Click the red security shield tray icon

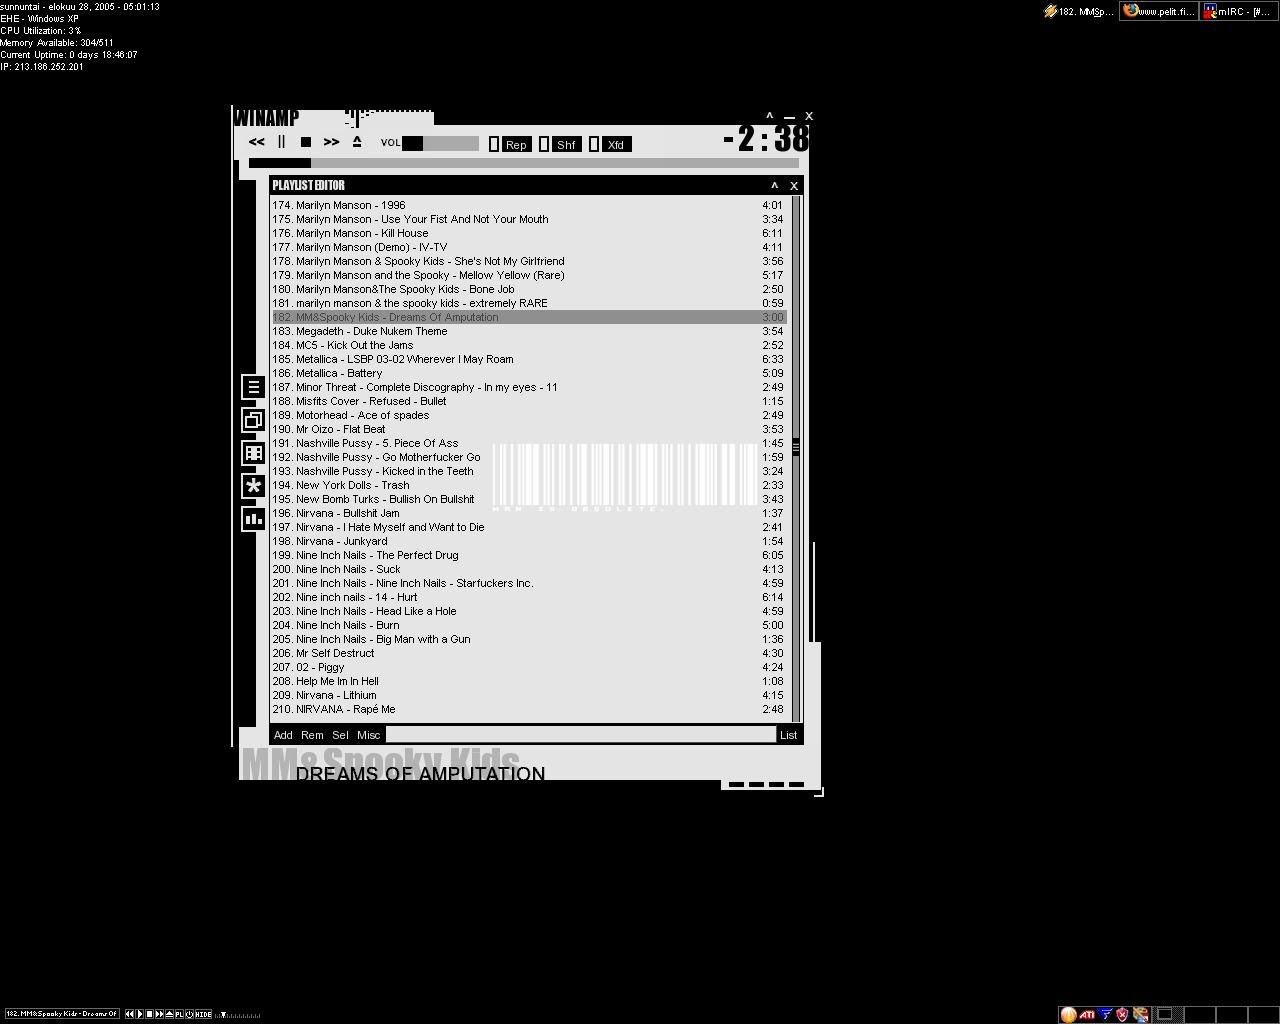click(x=1122, y=1014)
